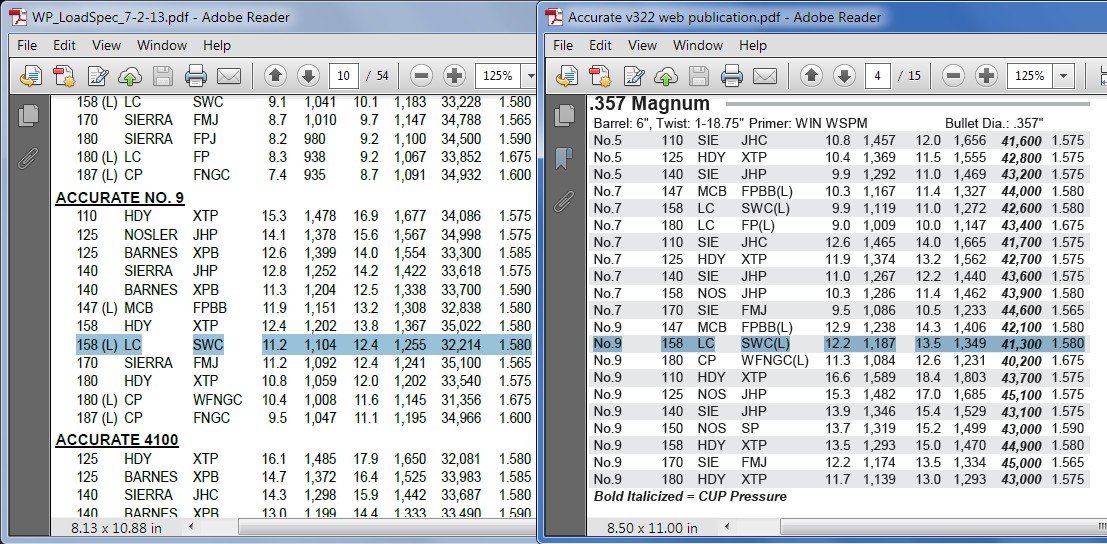1107x544 pixels.
Task: Click Create PDF icon in Accurate v322 window
Action: tap(600, 76)
